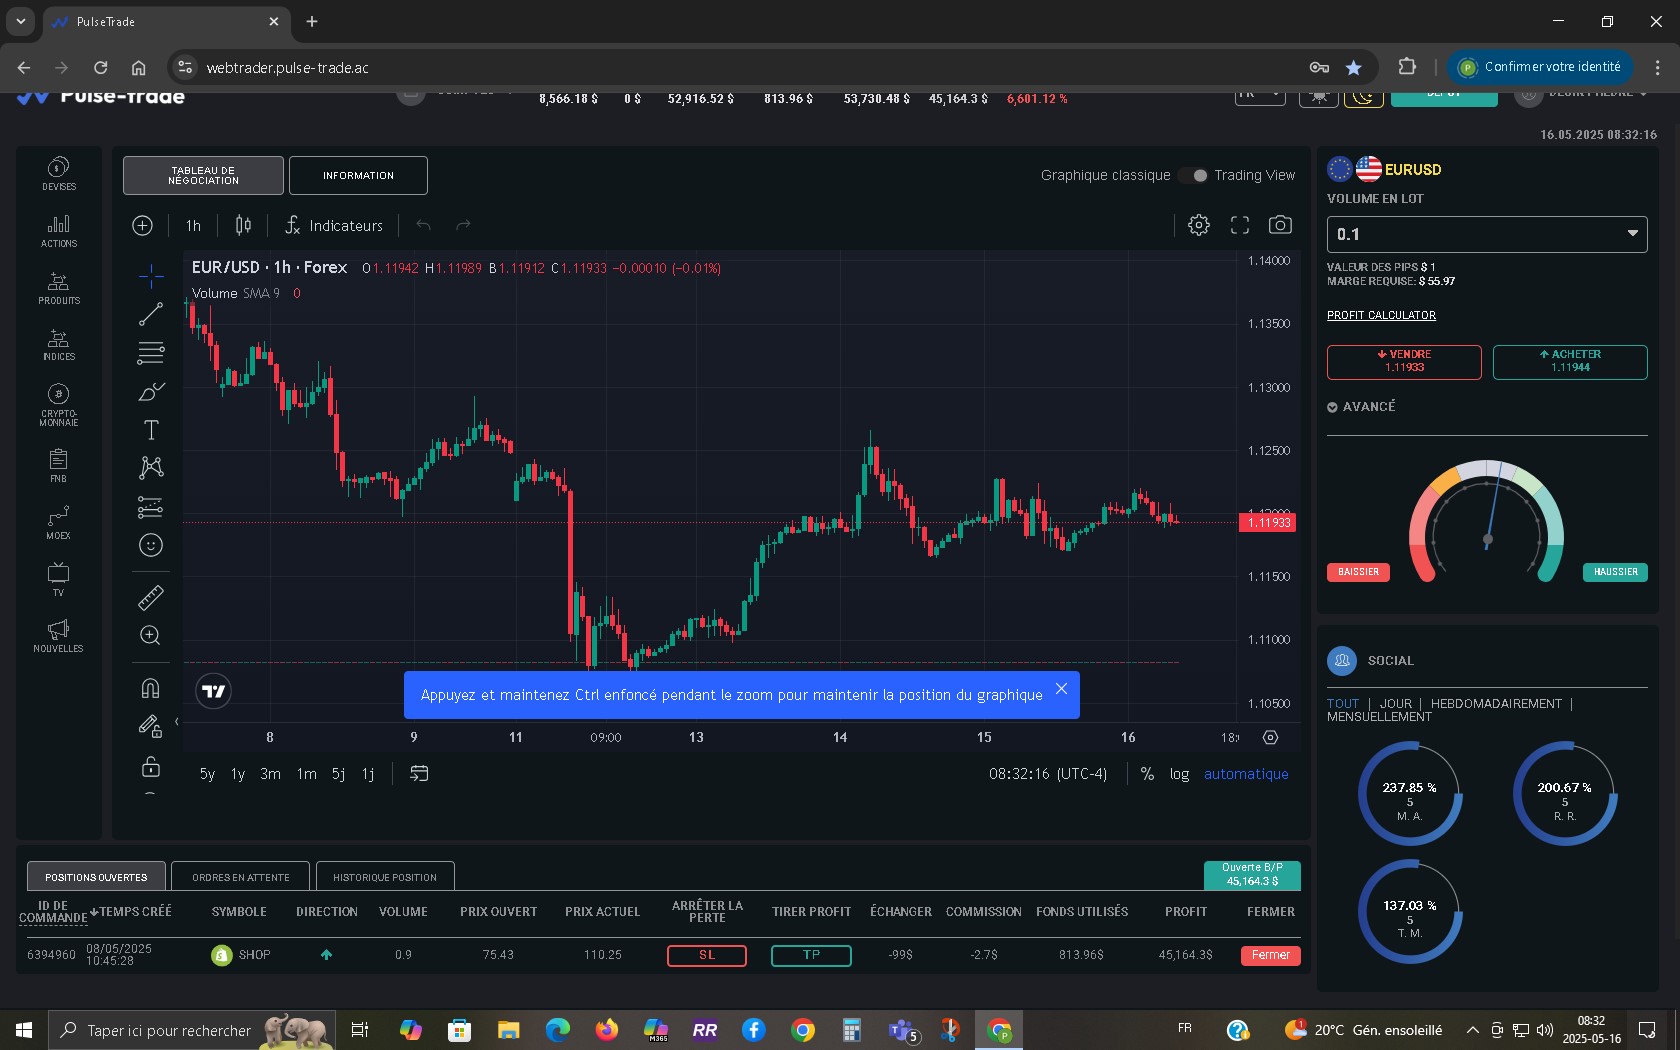Open the Profit Calculator link
Image resolution: width=1680 pixels, height=1050 pixels.
(x=1381, y=315)
